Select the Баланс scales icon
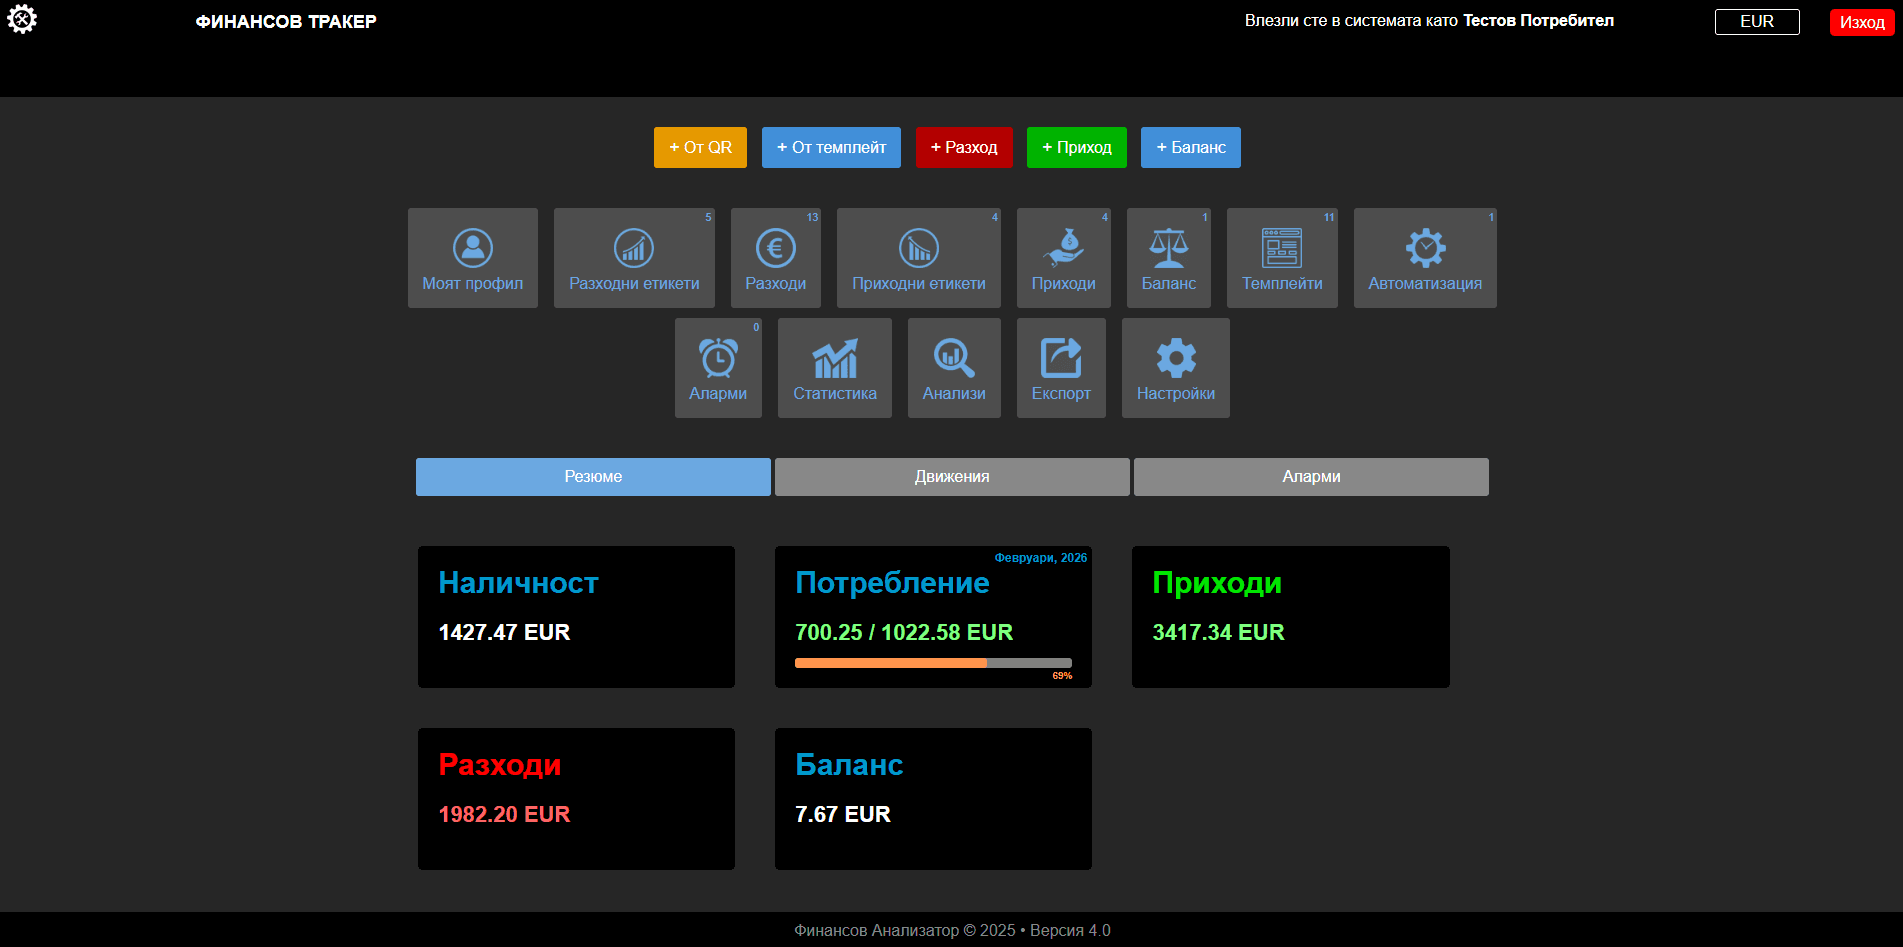 point(1168,258)
